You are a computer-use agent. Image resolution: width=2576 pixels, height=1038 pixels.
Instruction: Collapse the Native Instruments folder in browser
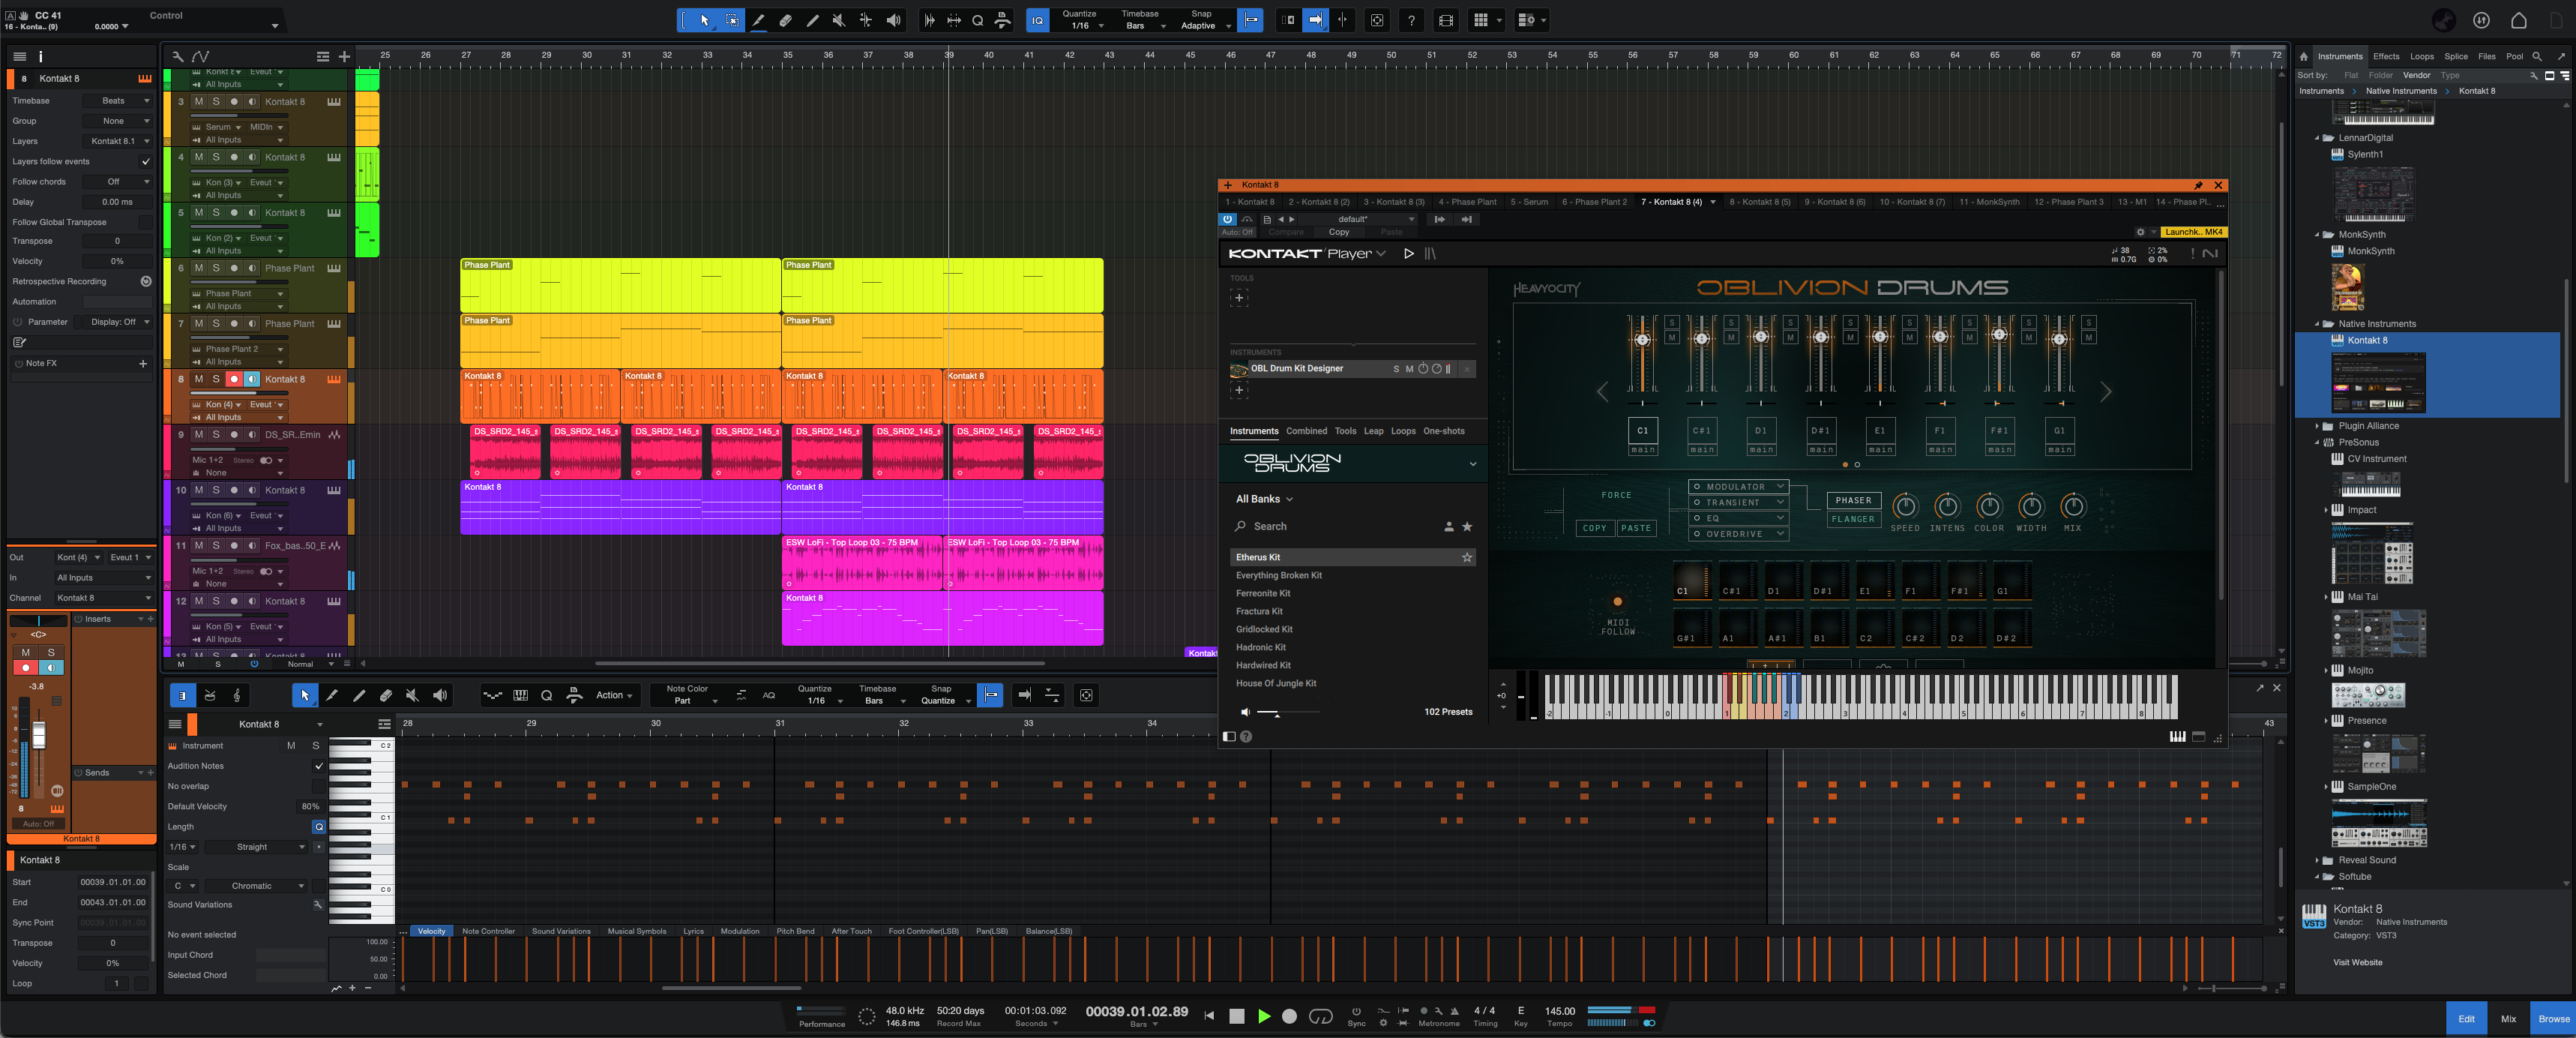[2317, 324]
